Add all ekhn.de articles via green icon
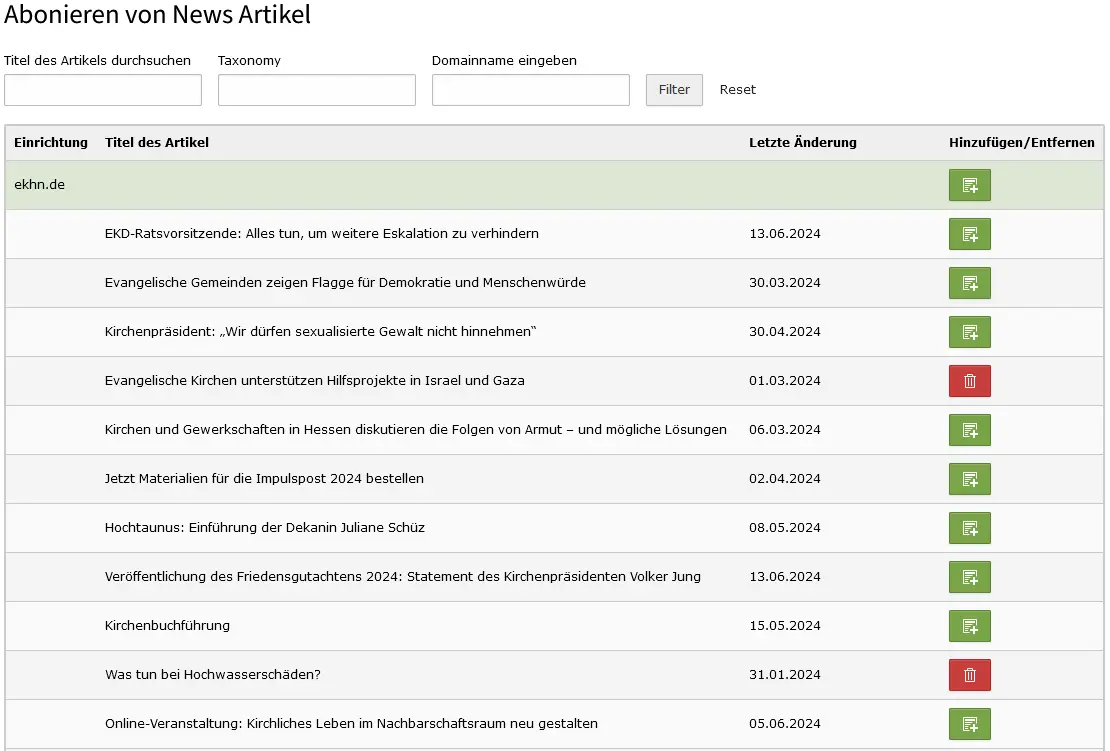1110x751 pixels. [x=969, y=185]
